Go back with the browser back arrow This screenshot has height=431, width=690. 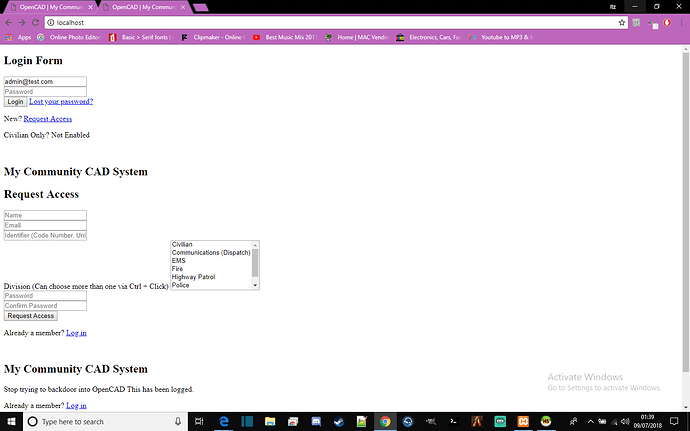9,22
